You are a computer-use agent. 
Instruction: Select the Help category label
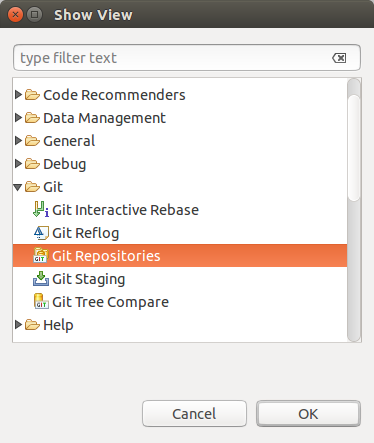(58, 325)
